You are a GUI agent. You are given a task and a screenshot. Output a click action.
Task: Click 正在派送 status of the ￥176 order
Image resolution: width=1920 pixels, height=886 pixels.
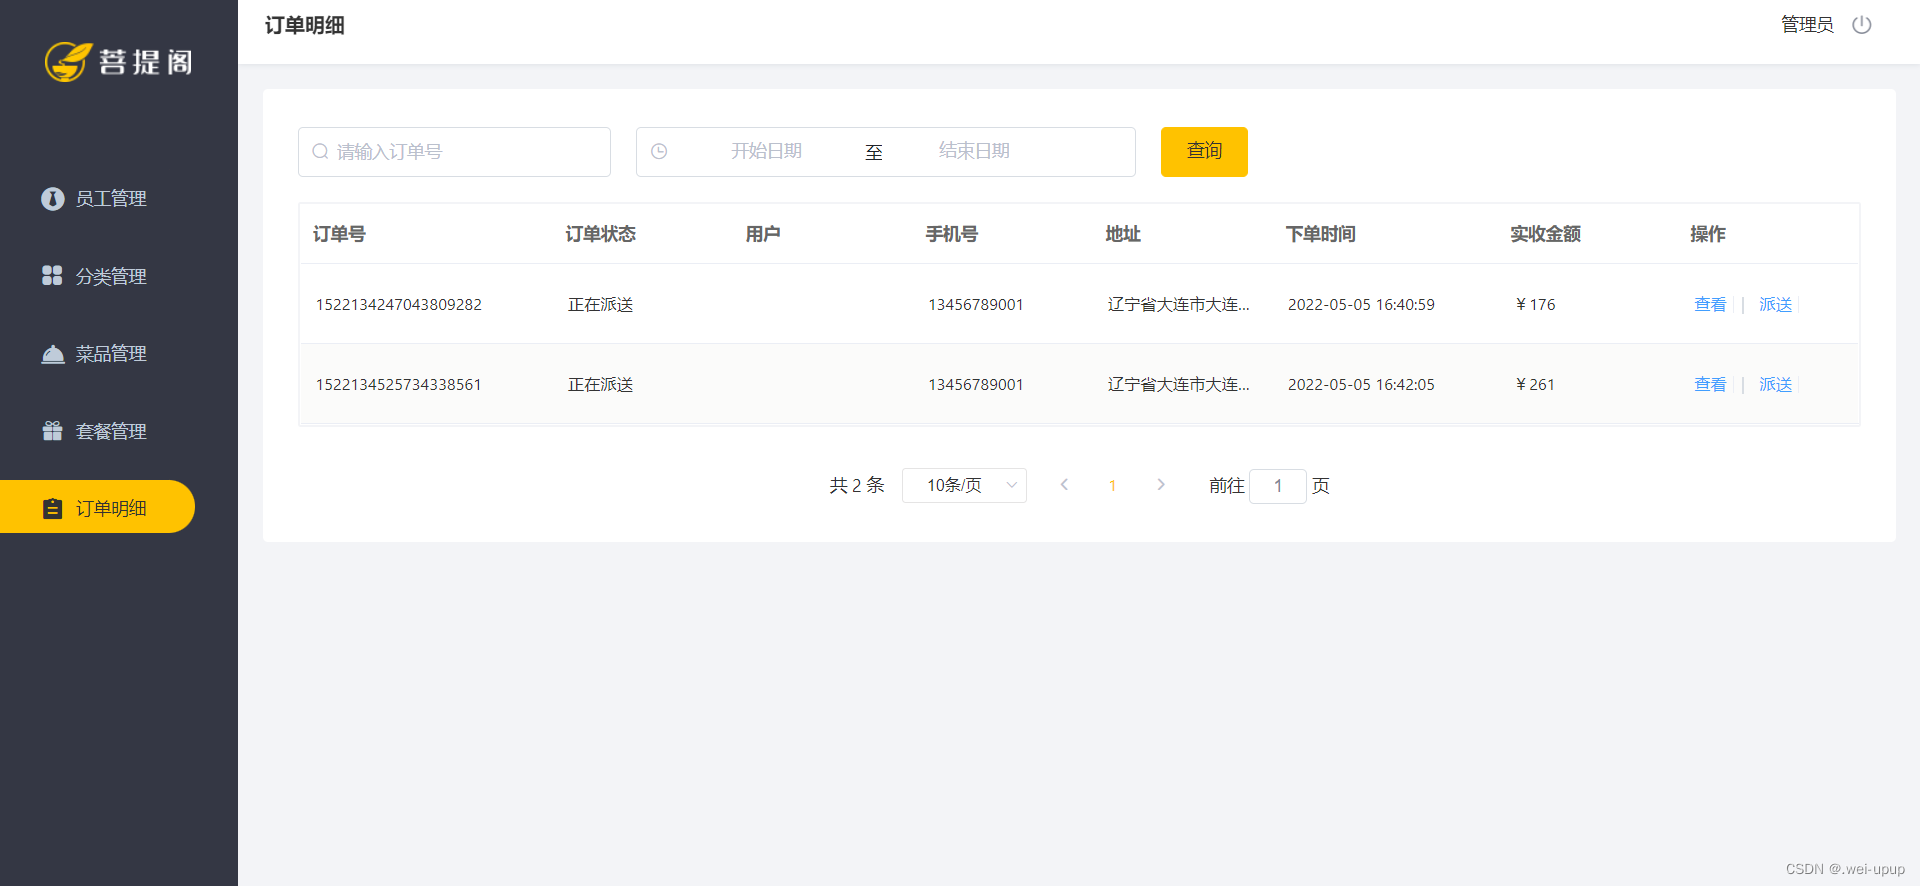[x=601, y=305]
